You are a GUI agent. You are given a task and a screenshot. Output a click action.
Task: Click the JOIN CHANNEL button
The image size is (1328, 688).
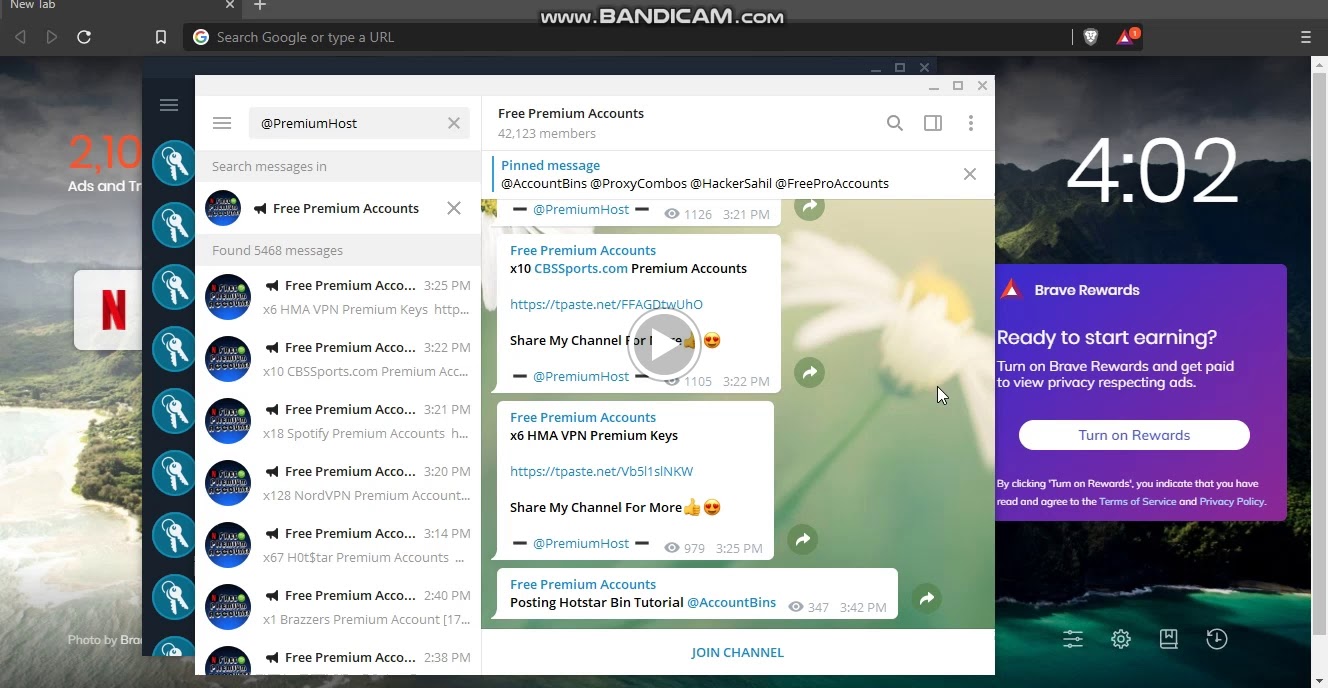coord(738,652)
